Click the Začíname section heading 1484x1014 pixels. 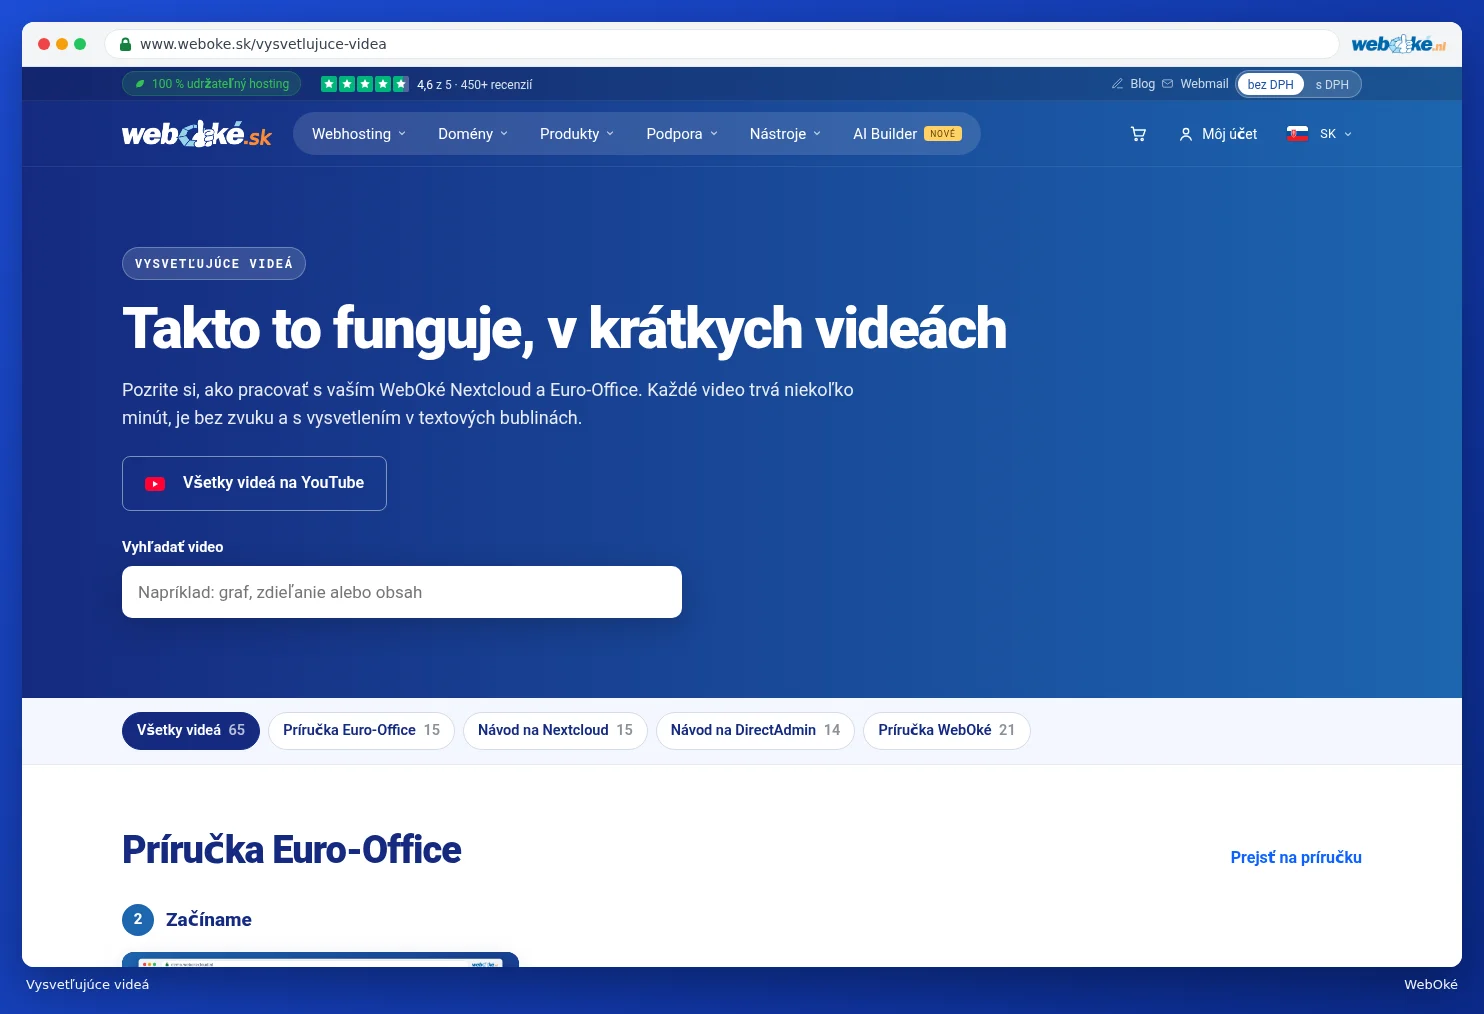click(209, 919)
